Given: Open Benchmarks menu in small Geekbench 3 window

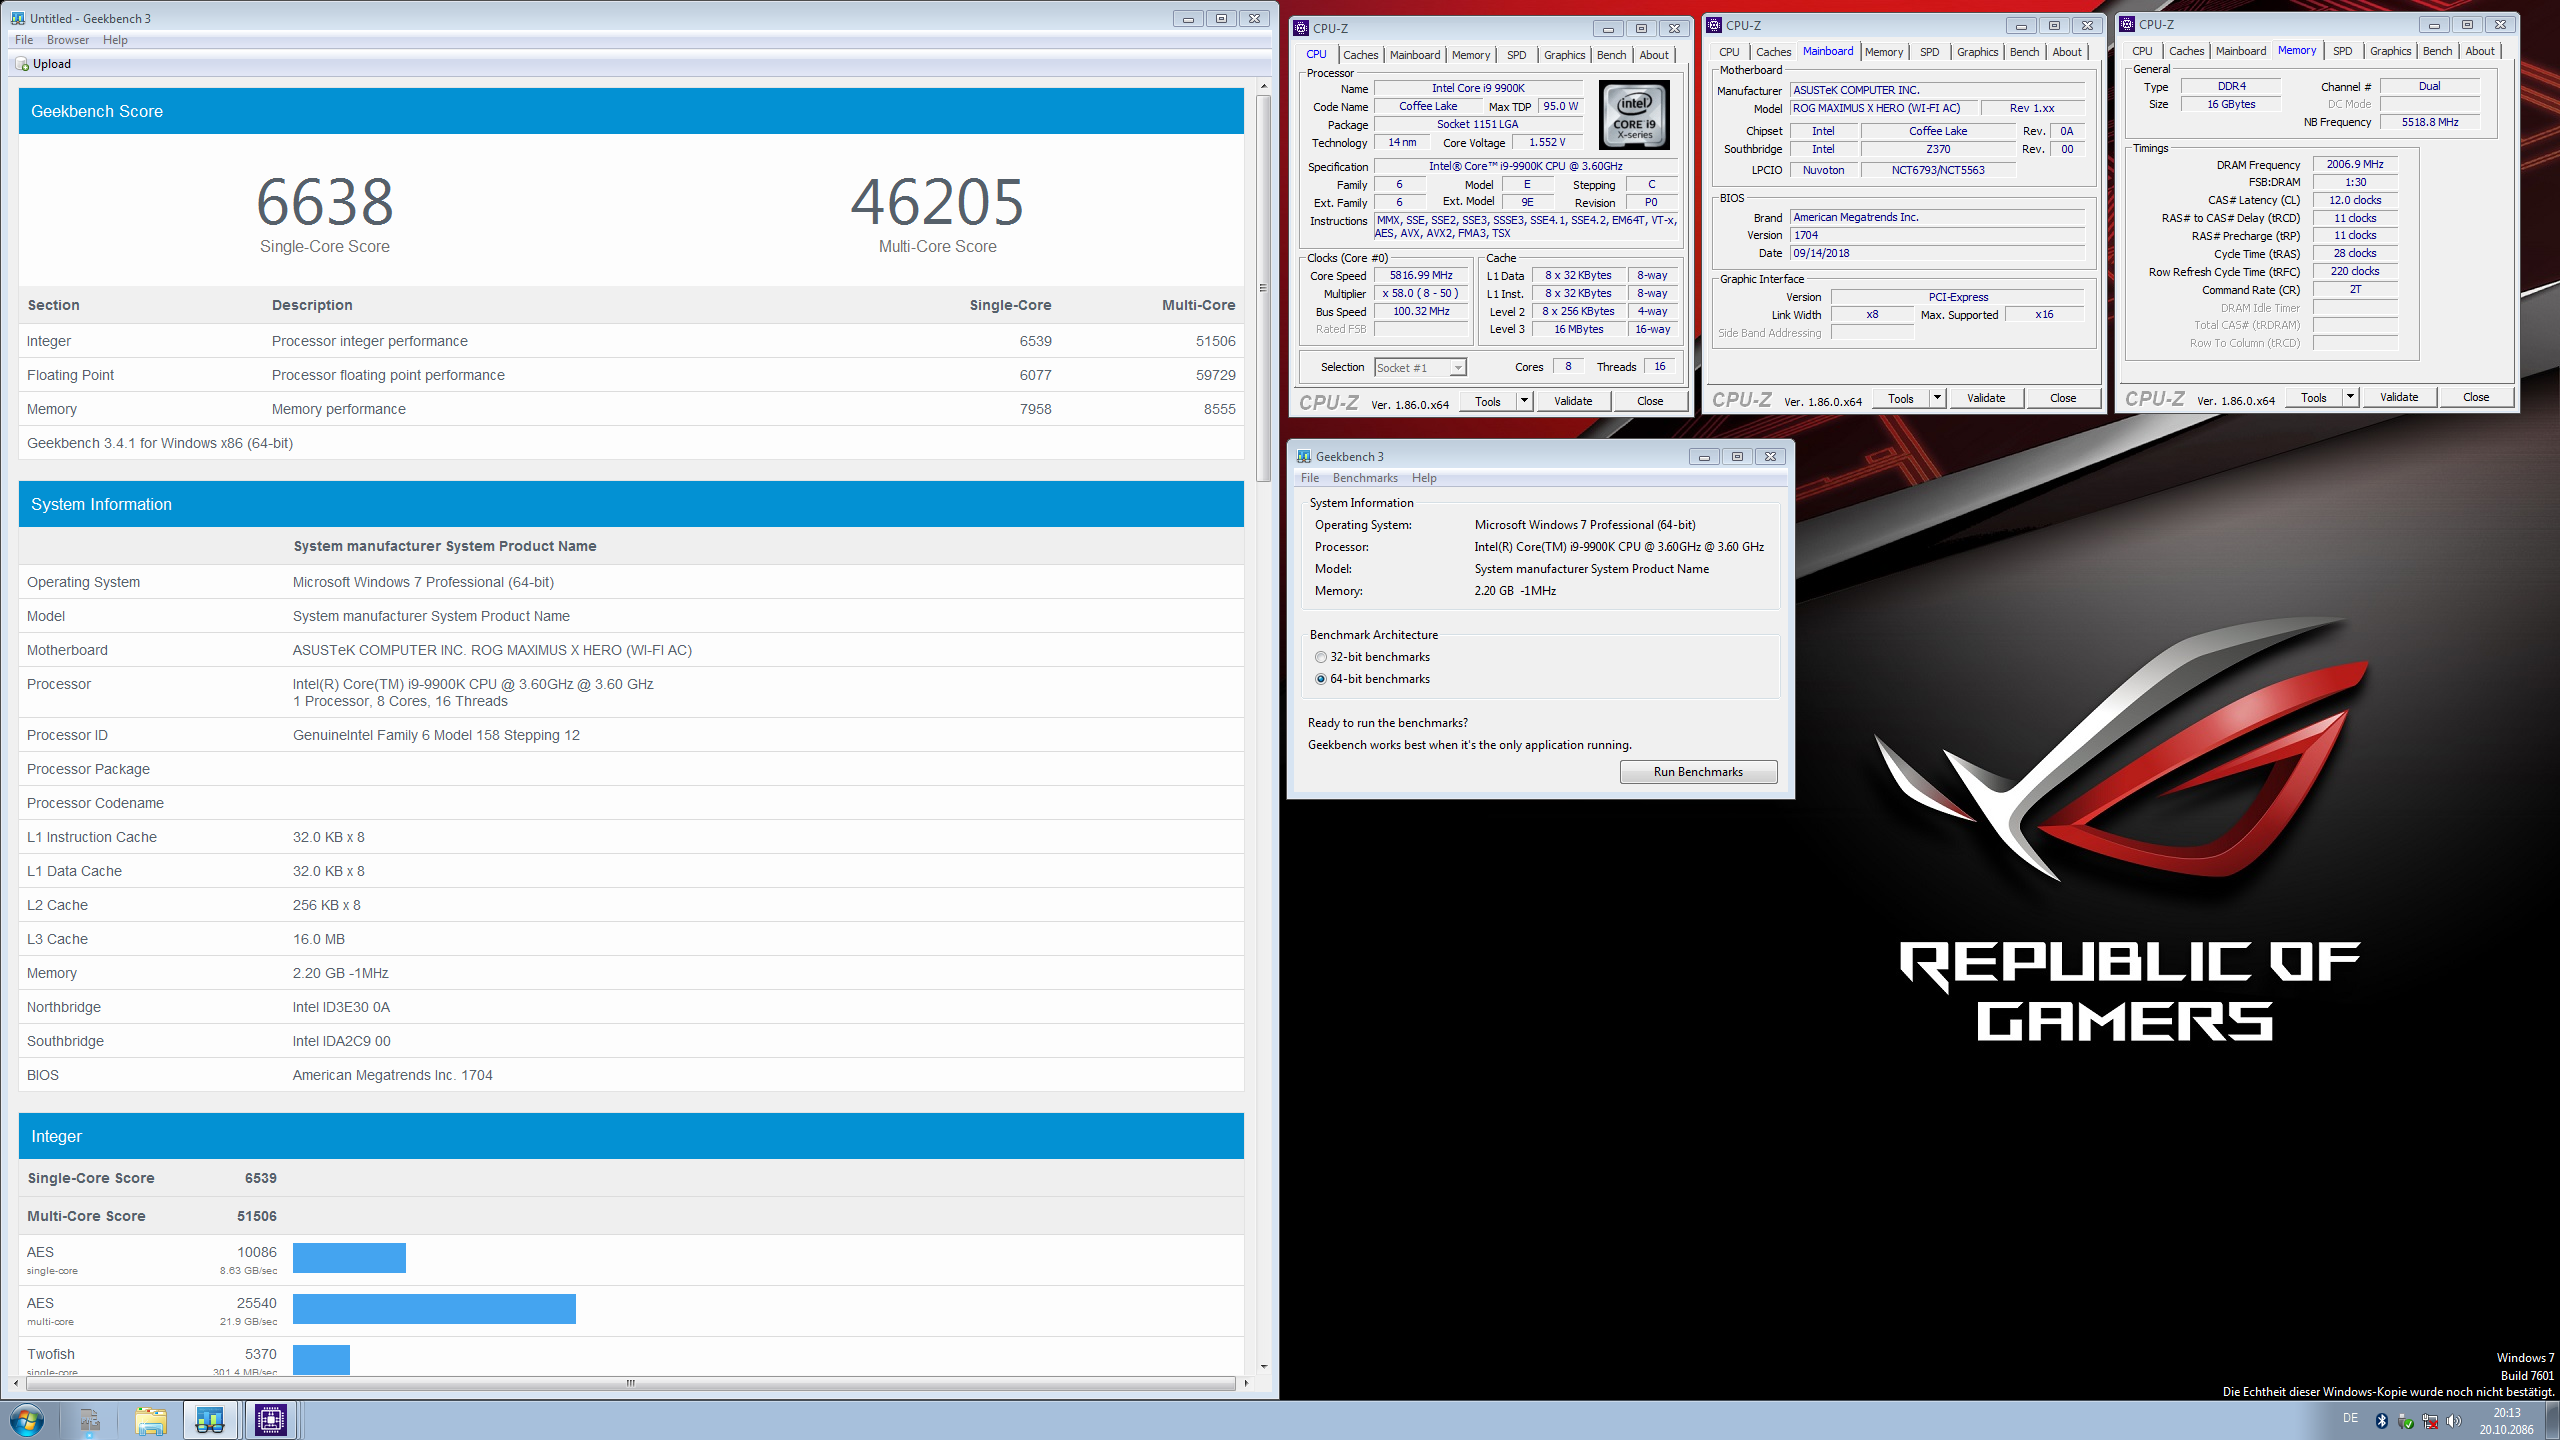Looking at the screenshot, I should coord(1365,478).
